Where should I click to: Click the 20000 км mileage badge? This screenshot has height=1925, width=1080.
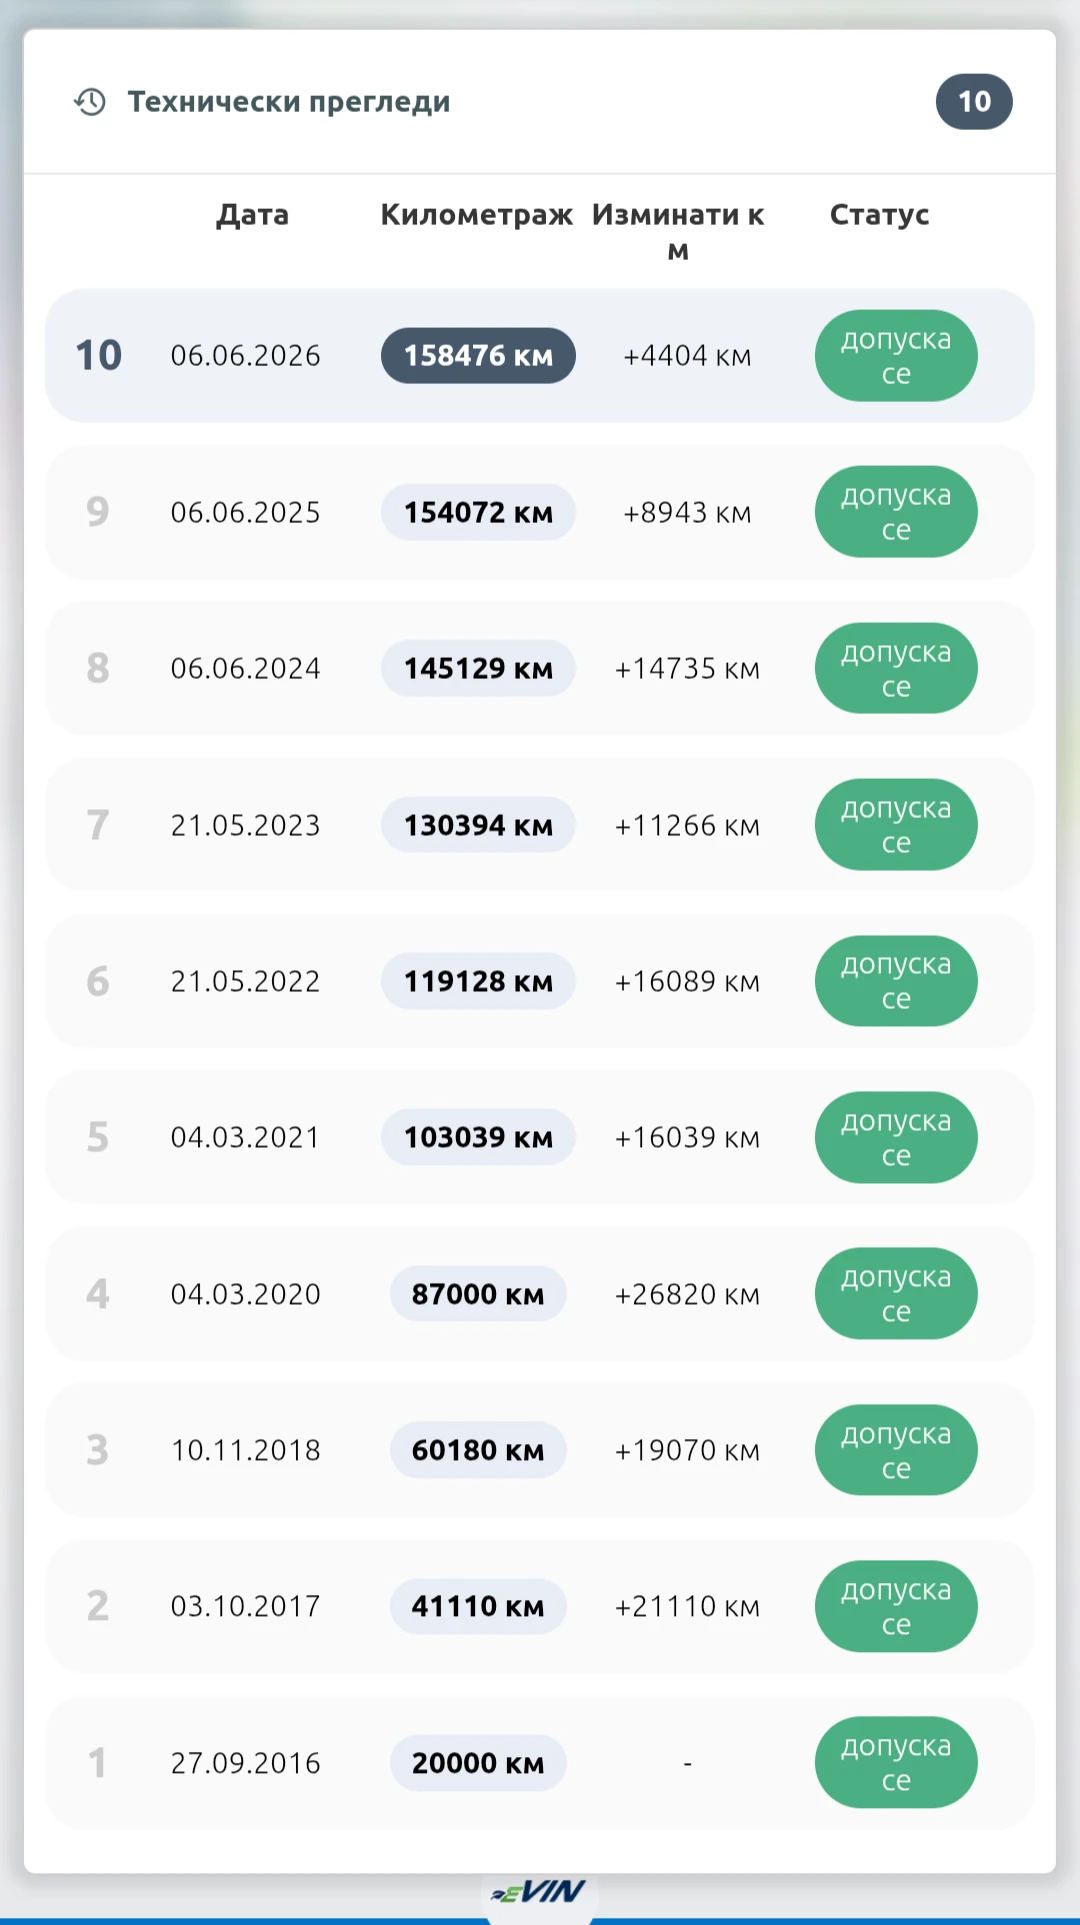478,1763
